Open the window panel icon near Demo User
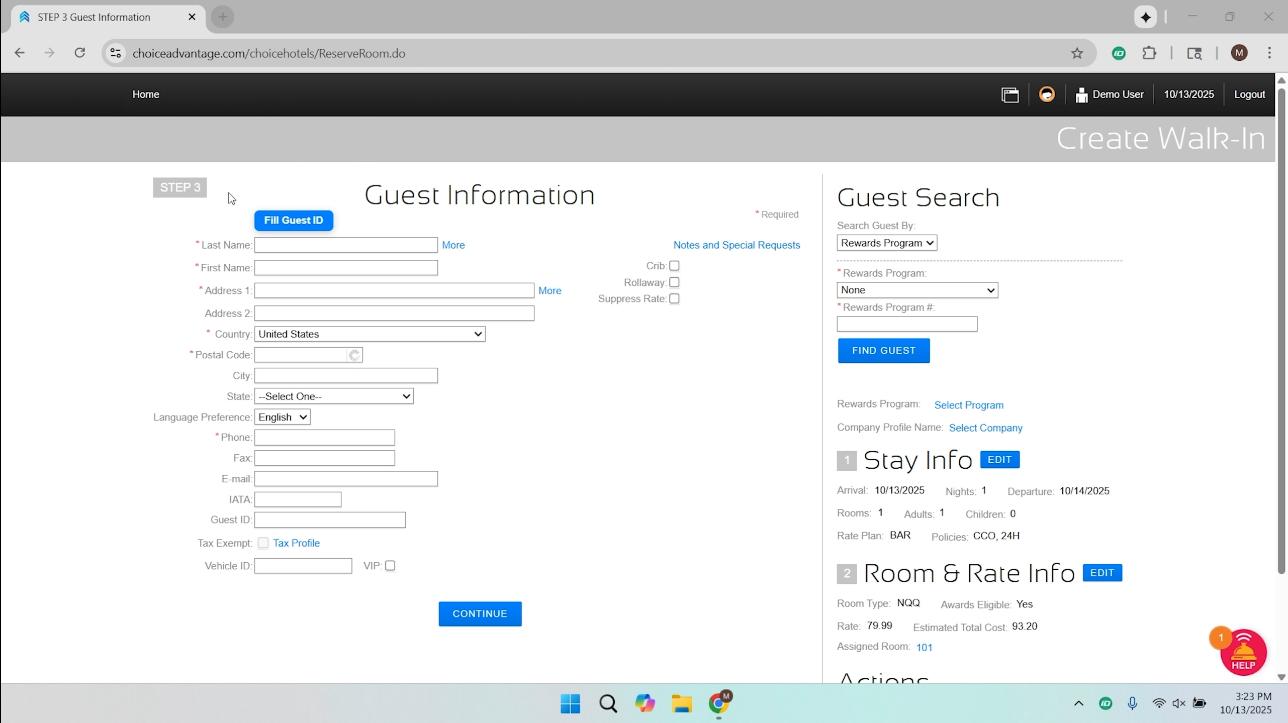The height and width of the screenshot is (723, 1288). click(1010, 95)
